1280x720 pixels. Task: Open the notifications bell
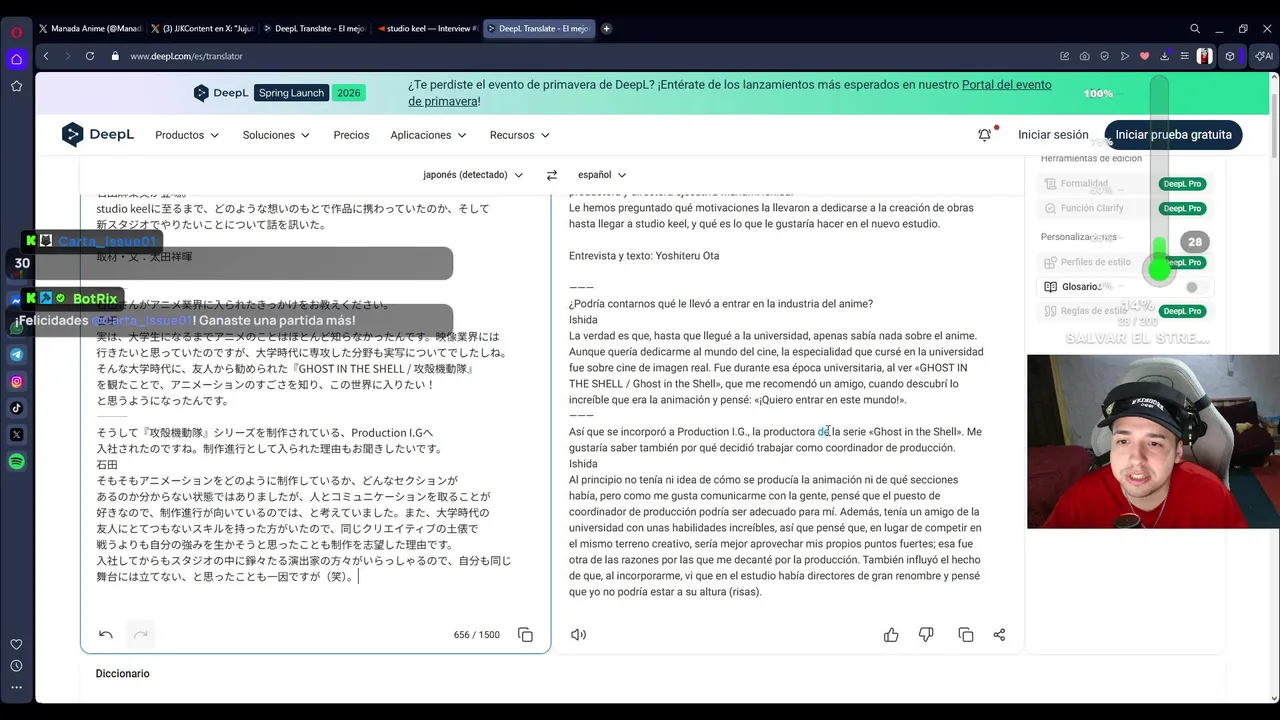tap(985, 135)
